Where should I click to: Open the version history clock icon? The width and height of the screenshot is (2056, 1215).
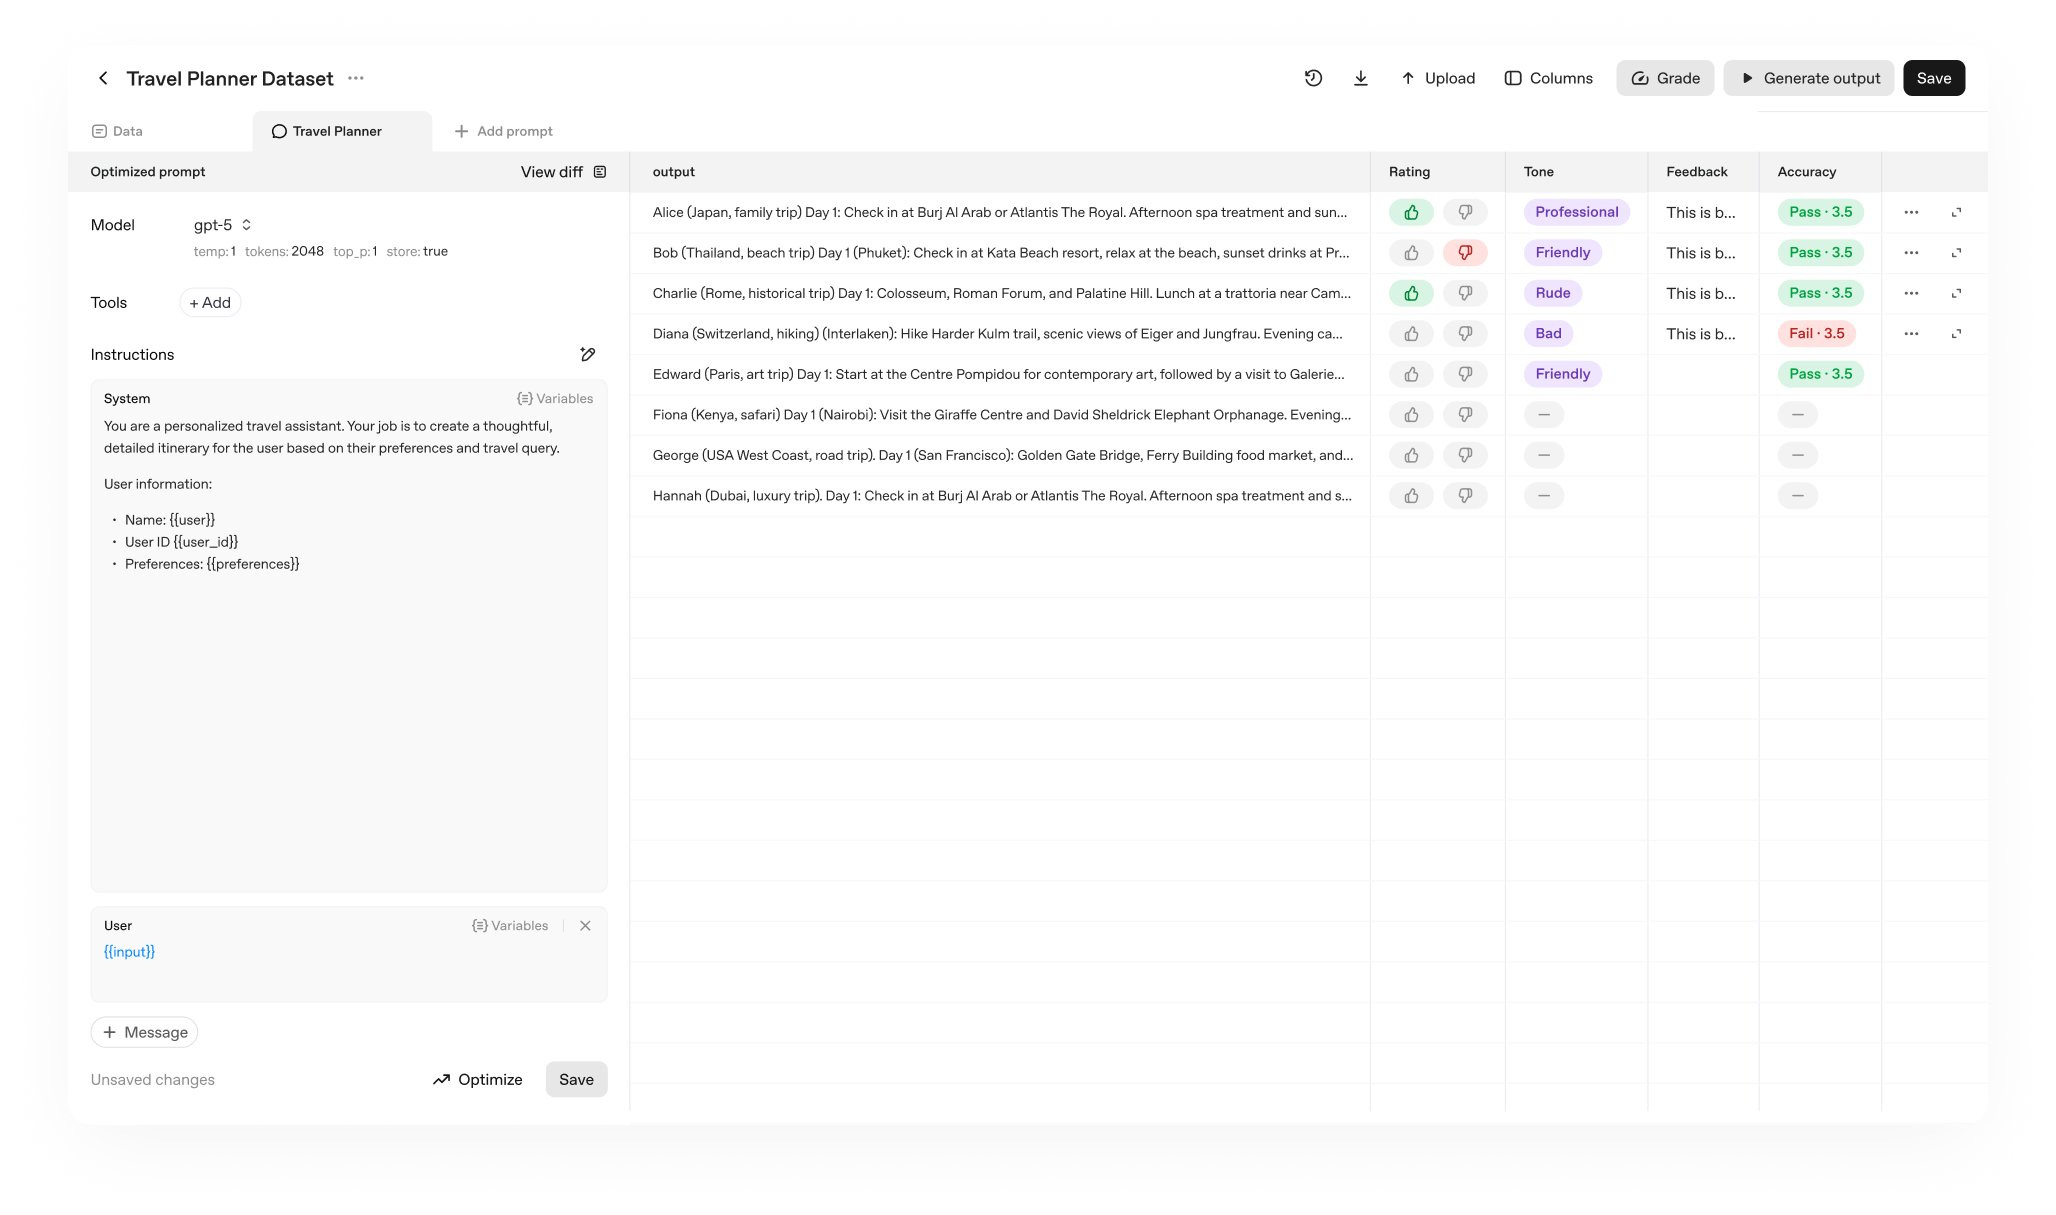1313,78
